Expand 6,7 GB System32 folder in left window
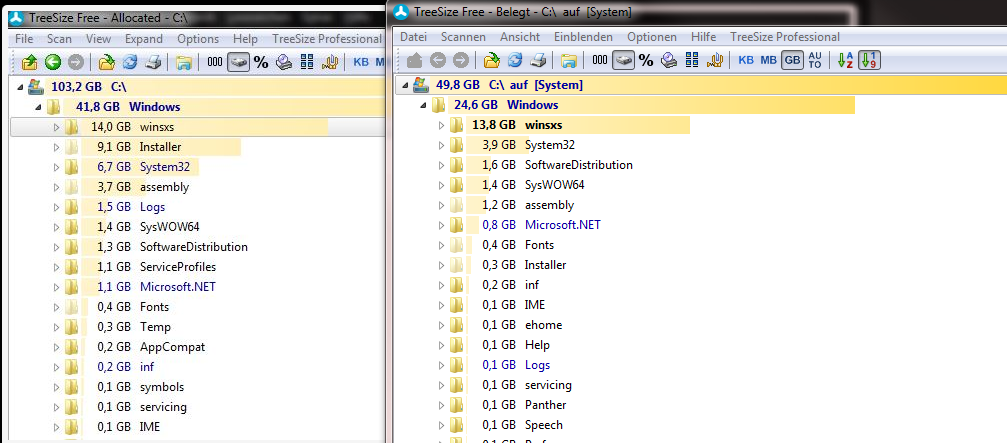Screen dimensions: 1007x443 pos(56,168)
